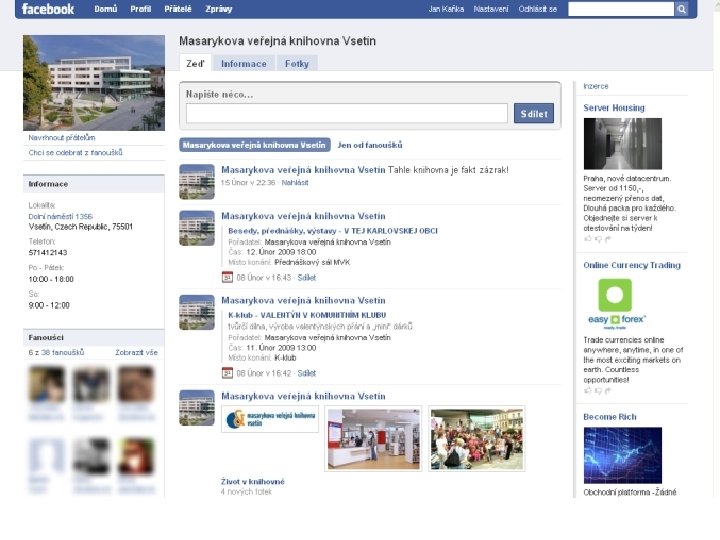This screenshot has width=720, height=540.
Task: Click thumbs-up icon under Server Housing ad
Action: (x=588, y=239)
